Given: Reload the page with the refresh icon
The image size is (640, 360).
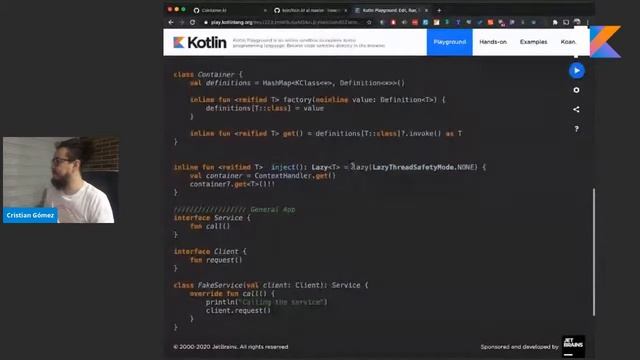Looking at the screenshot, I should coord(192,22).
